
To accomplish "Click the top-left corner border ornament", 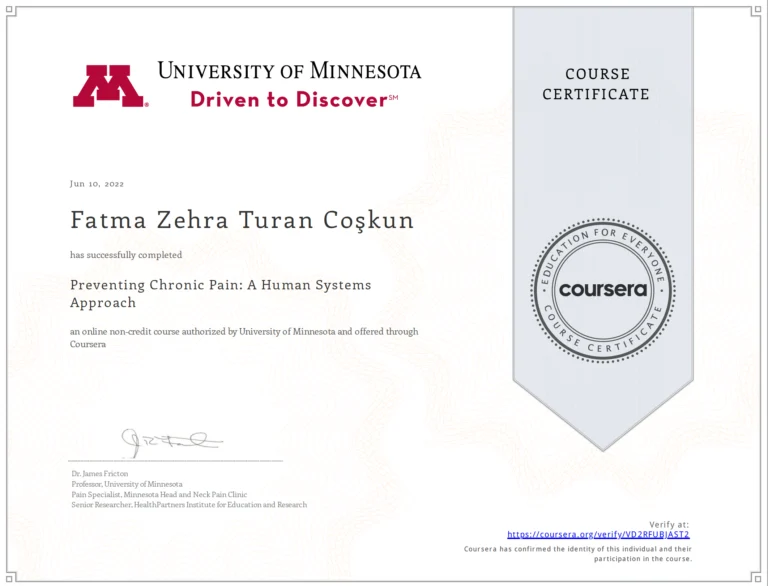I will (11, 11).
